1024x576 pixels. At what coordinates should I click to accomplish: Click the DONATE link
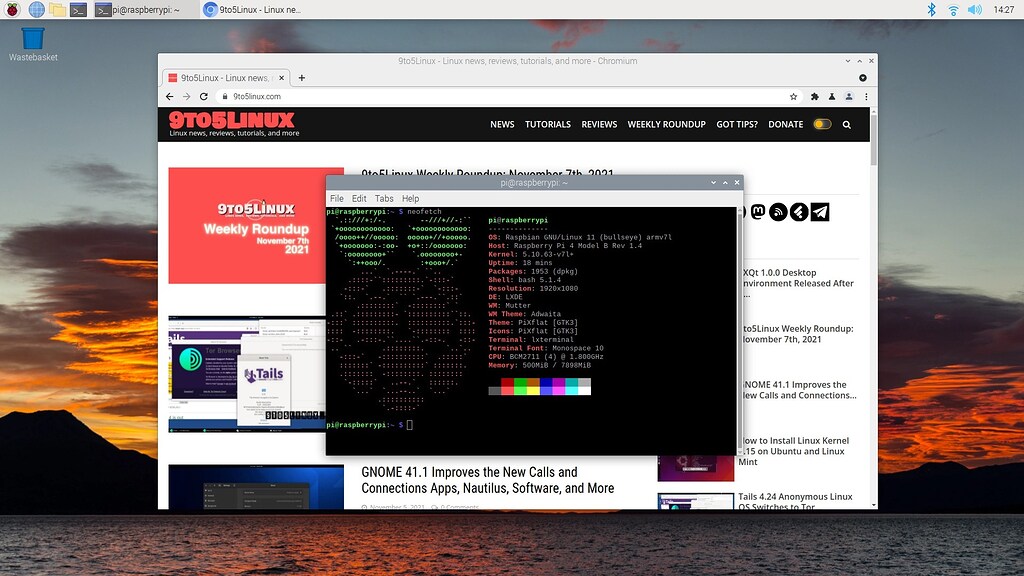coord(786,124)
